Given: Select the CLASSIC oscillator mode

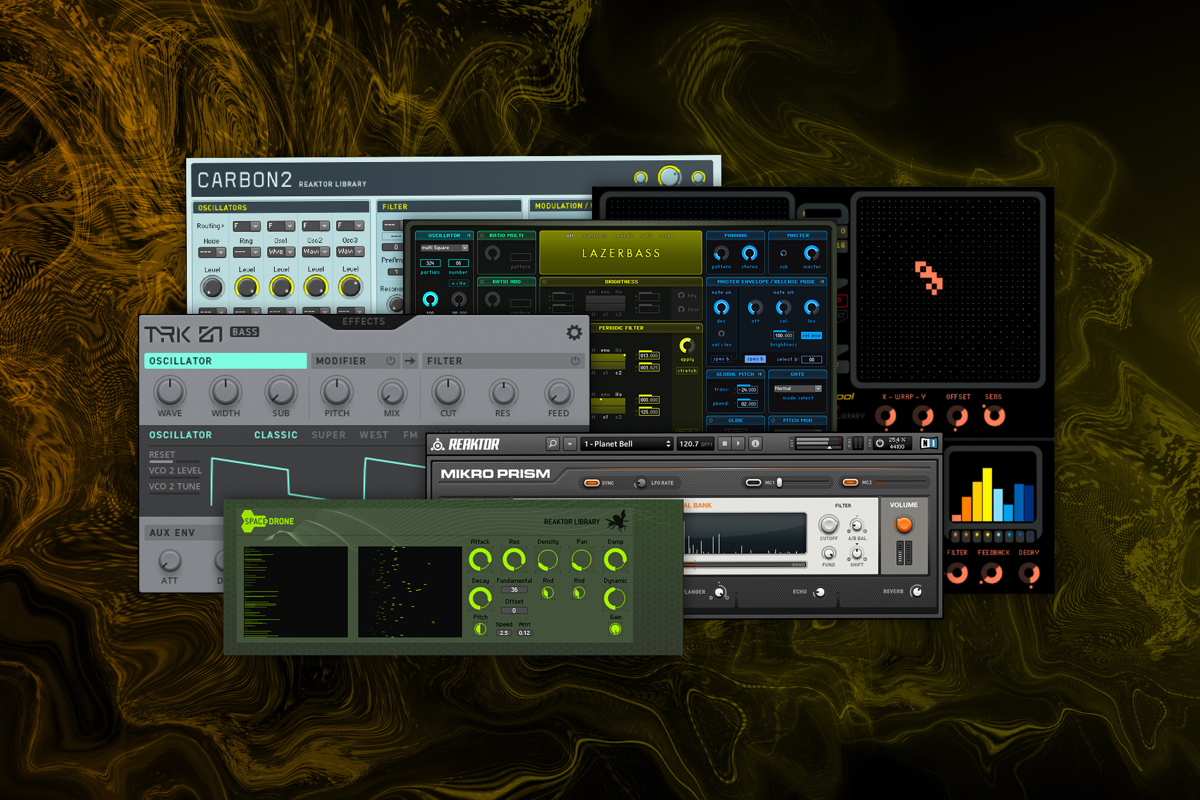Looking at the screenshot, I should tap(276, 435).
